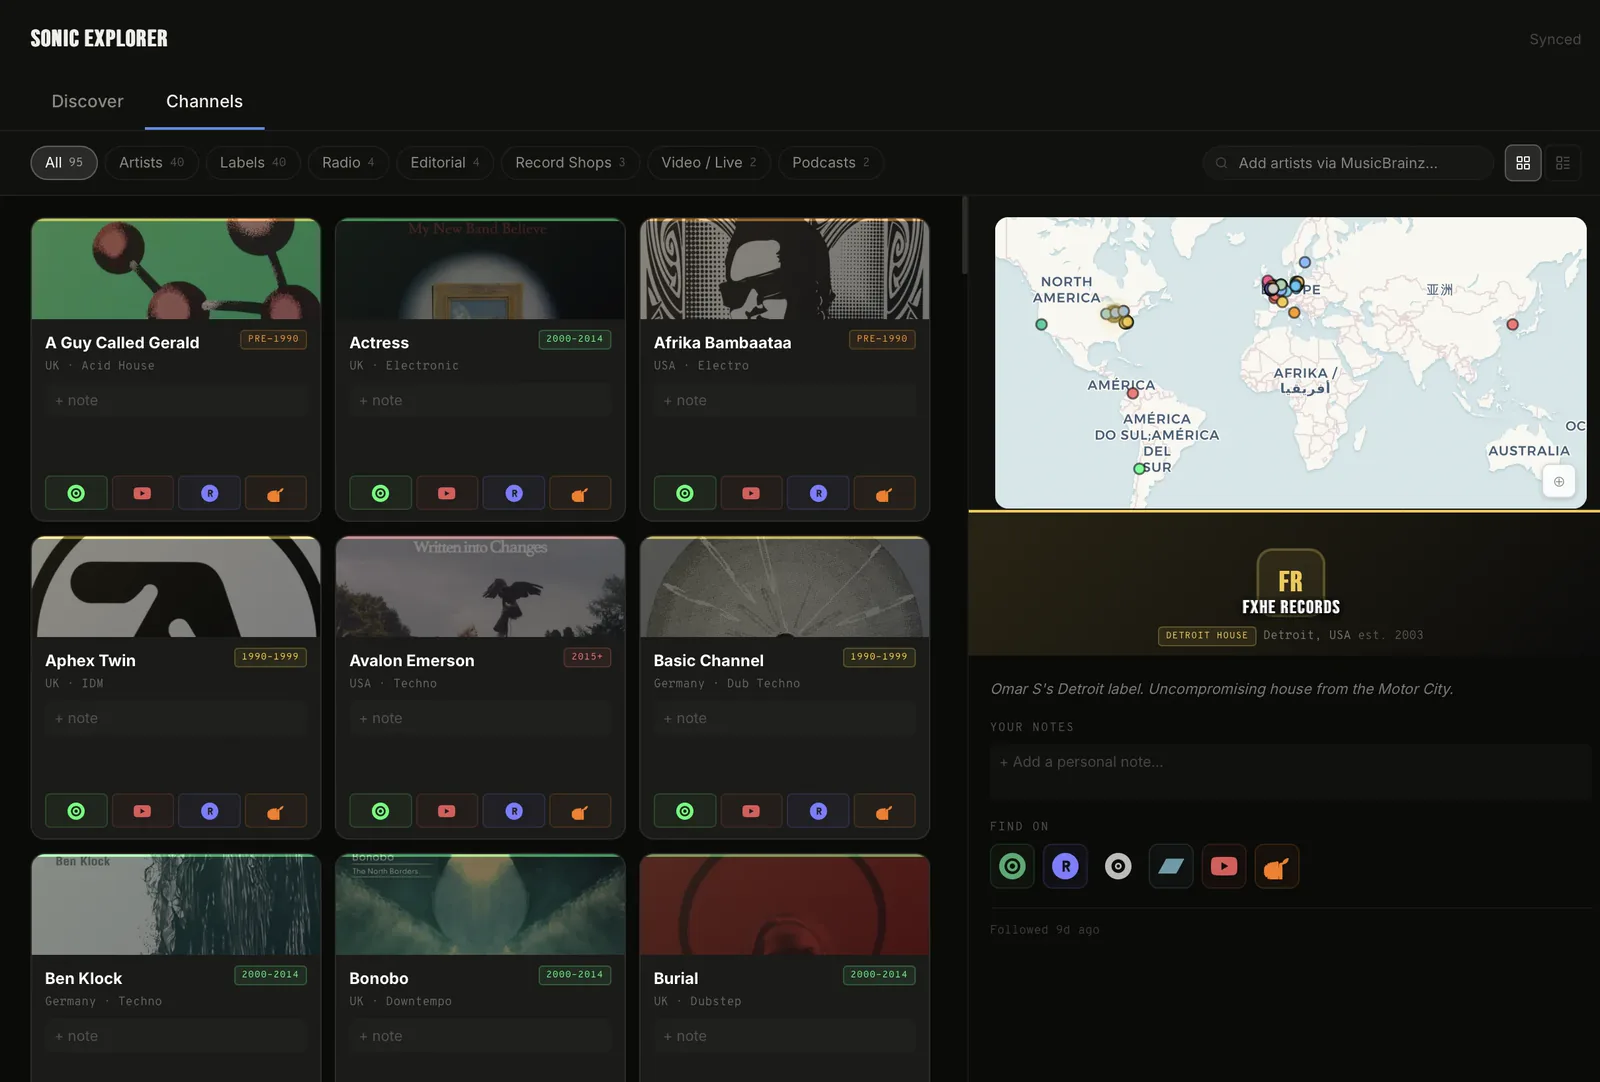Click the DETROIT HOUSE genre tag

pyautogui.click(x=1207, y=635)
